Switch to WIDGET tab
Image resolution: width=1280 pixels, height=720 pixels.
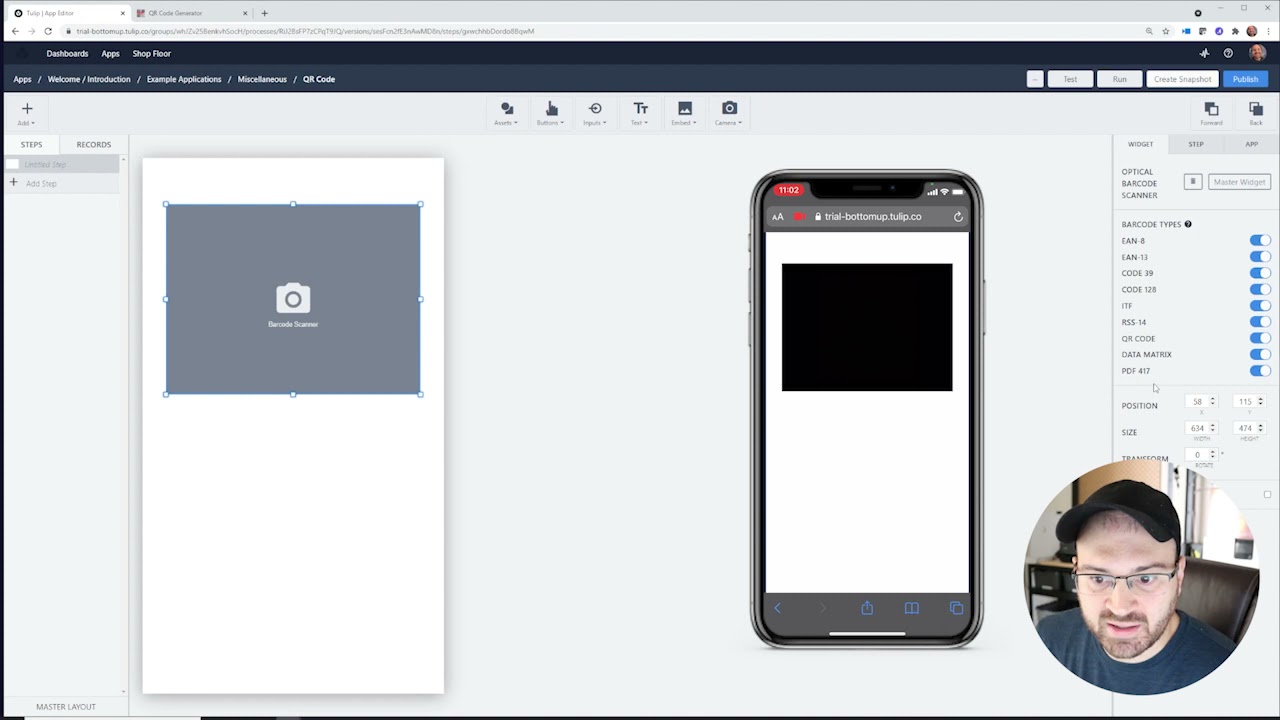click(1140, 144)
